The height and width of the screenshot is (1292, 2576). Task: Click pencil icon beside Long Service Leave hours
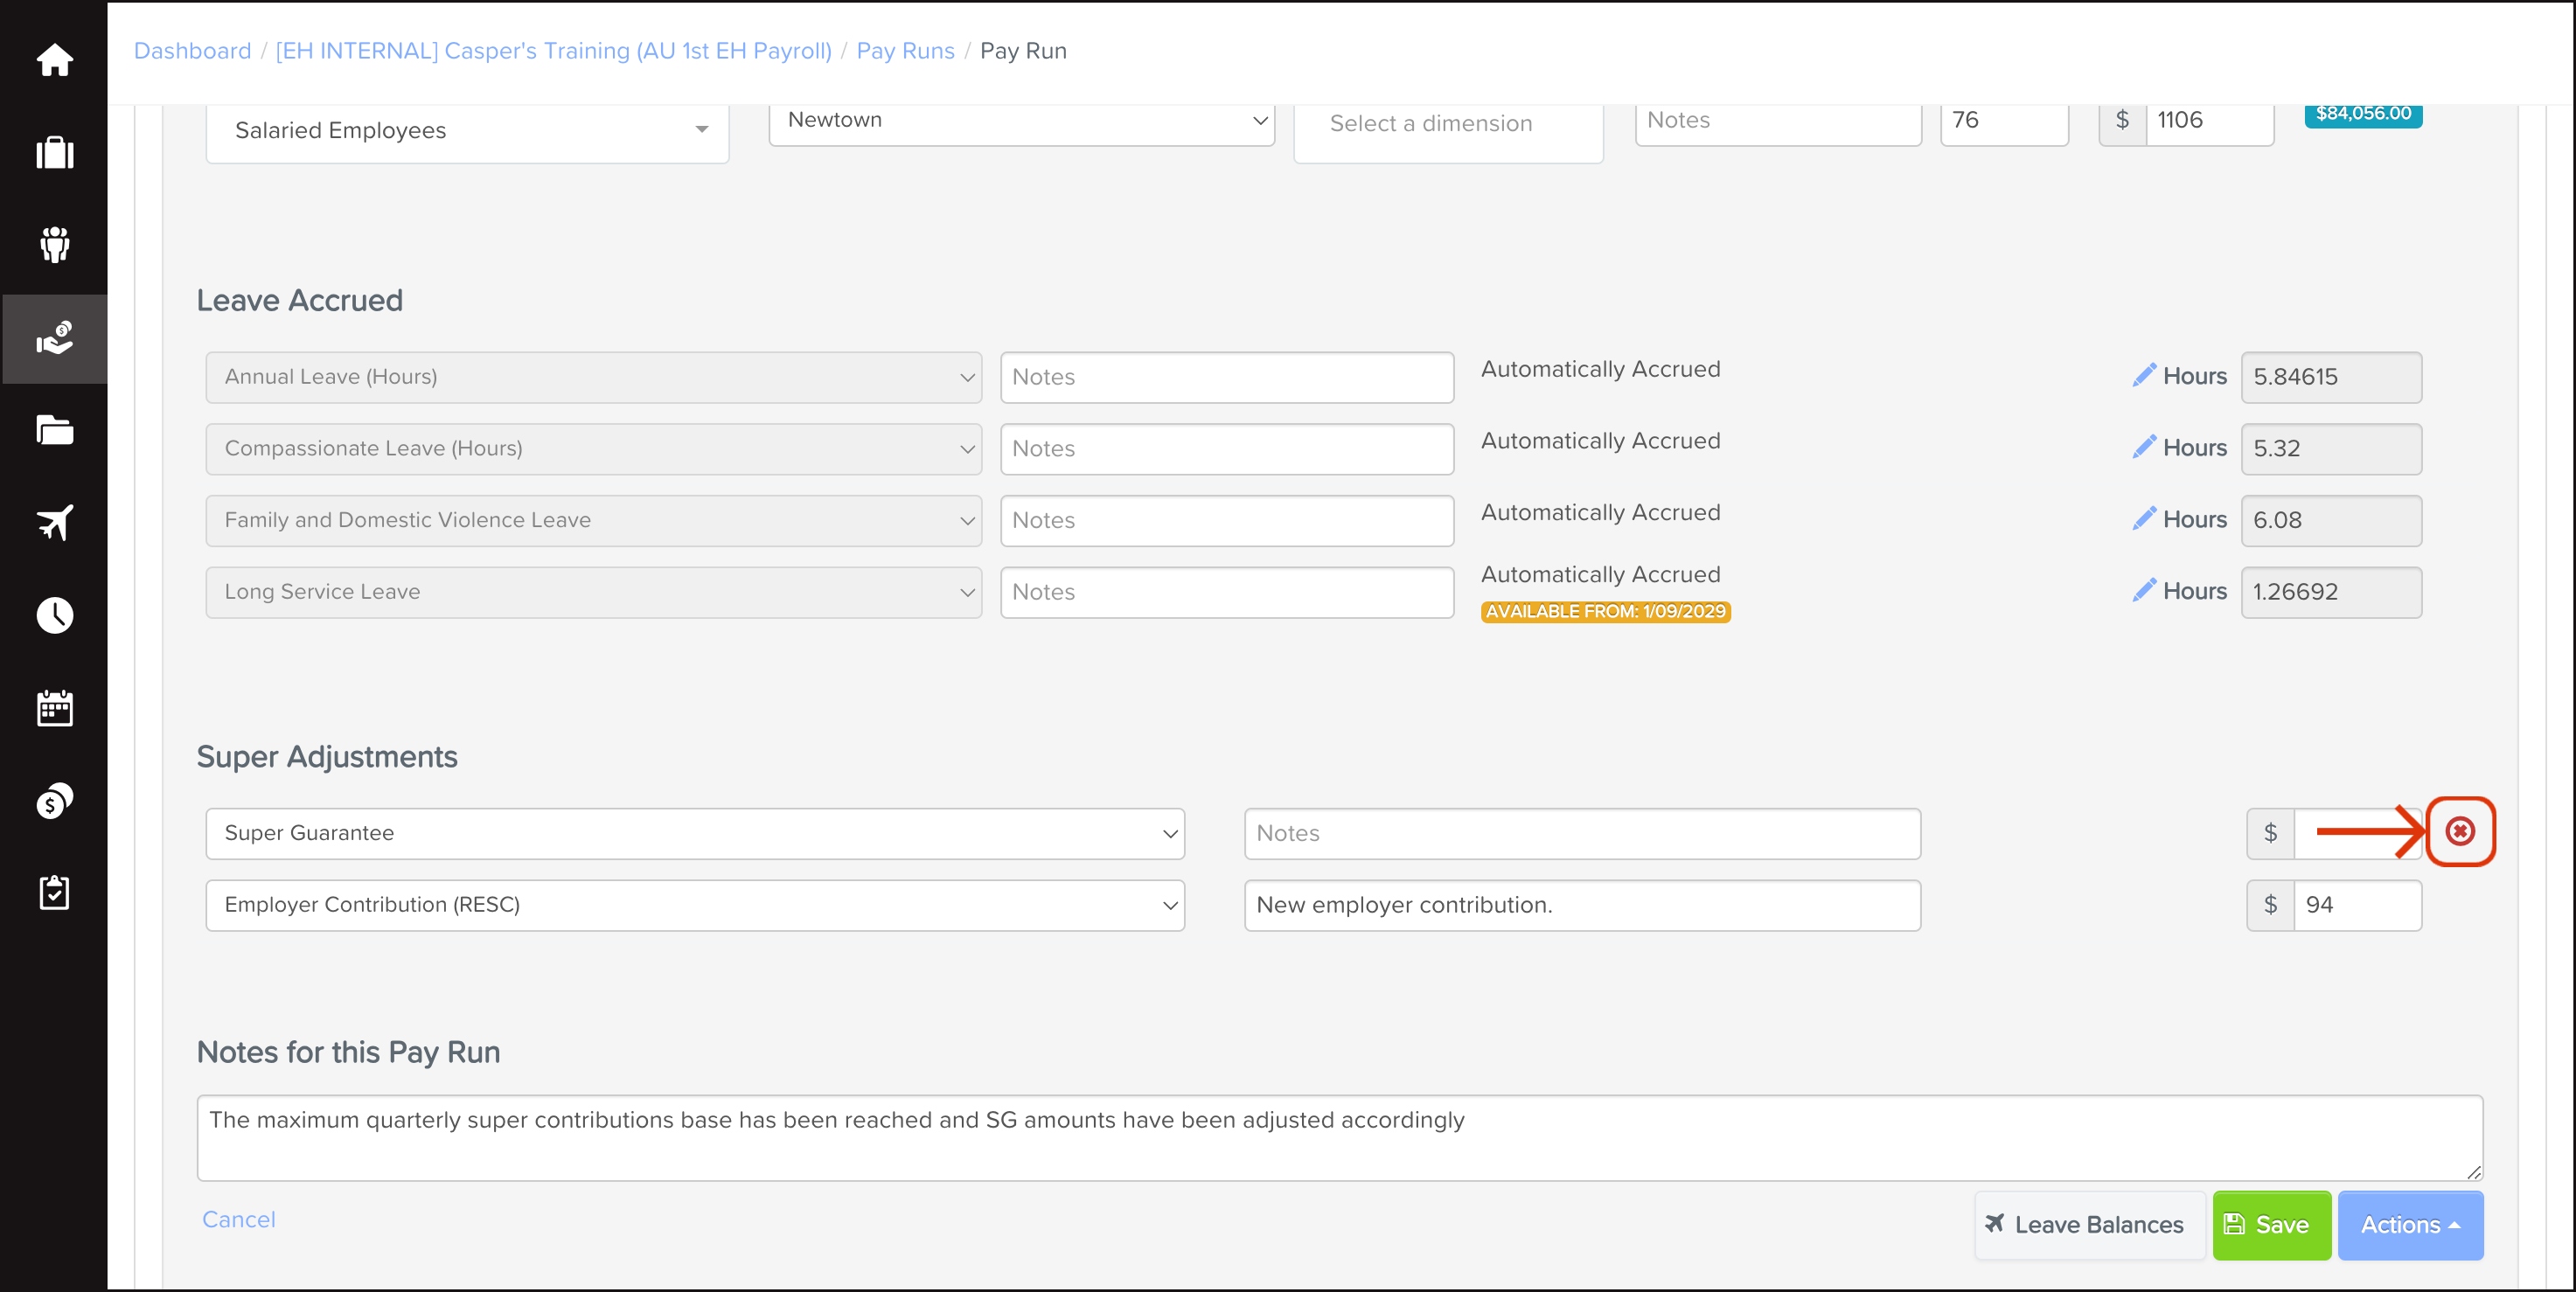[x=2142, y=591]
